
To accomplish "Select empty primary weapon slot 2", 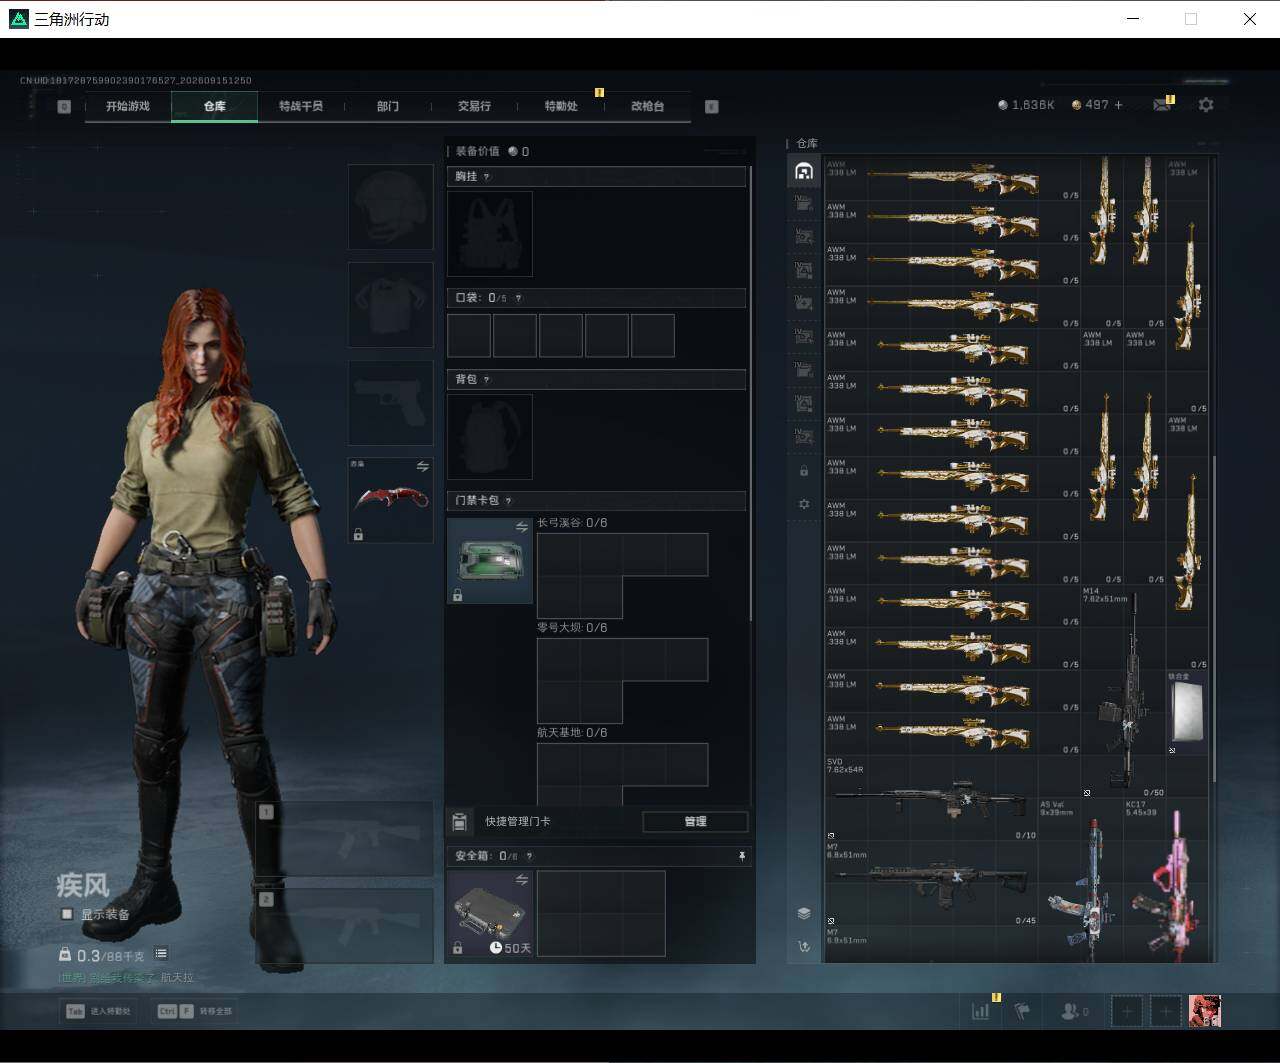I will click(x=345, y=926).
